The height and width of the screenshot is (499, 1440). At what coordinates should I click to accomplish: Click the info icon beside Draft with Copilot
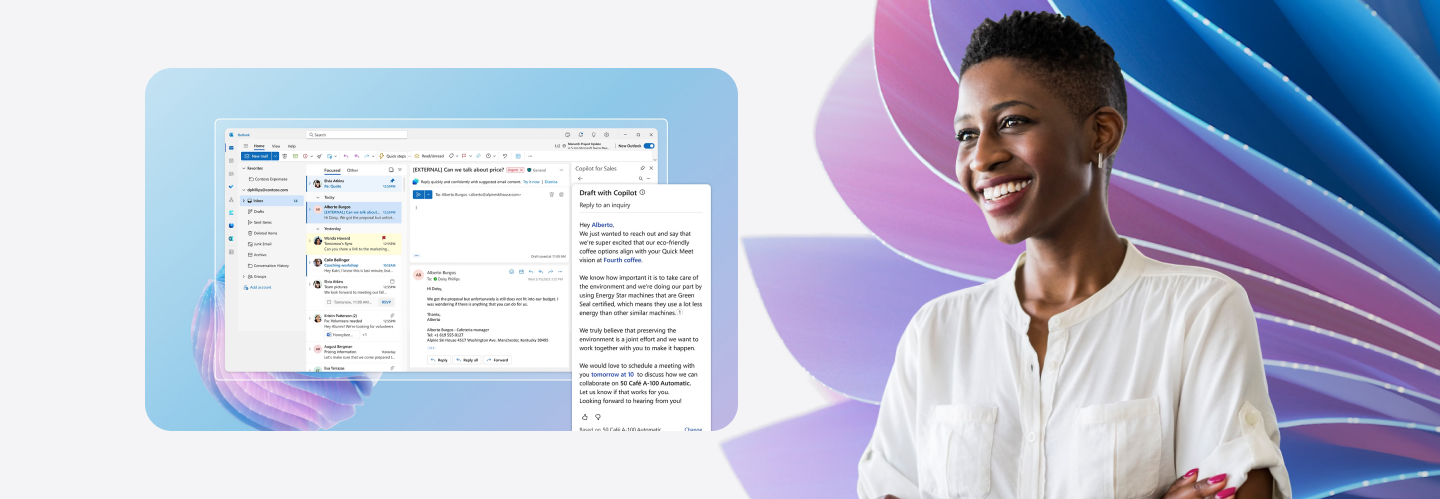pyautogui.click(x=642, y=192)
